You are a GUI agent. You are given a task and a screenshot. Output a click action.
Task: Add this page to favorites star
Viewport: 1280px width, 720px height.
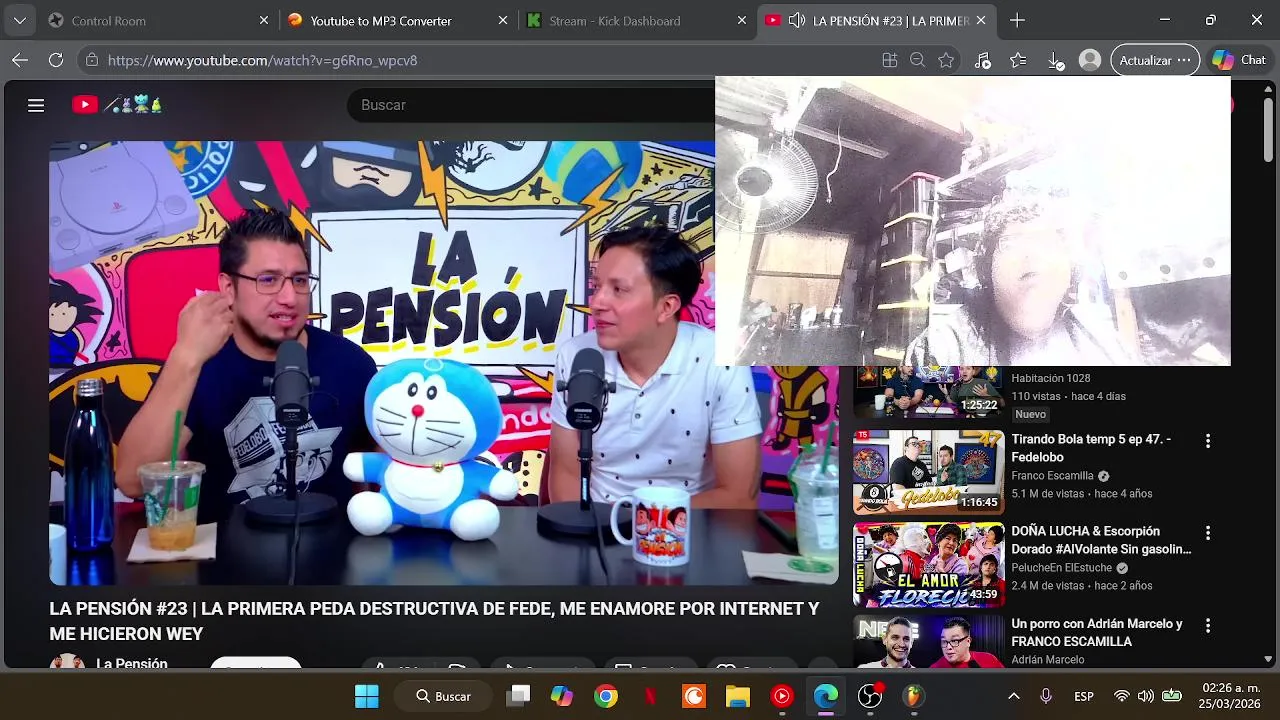pos(946,60)
